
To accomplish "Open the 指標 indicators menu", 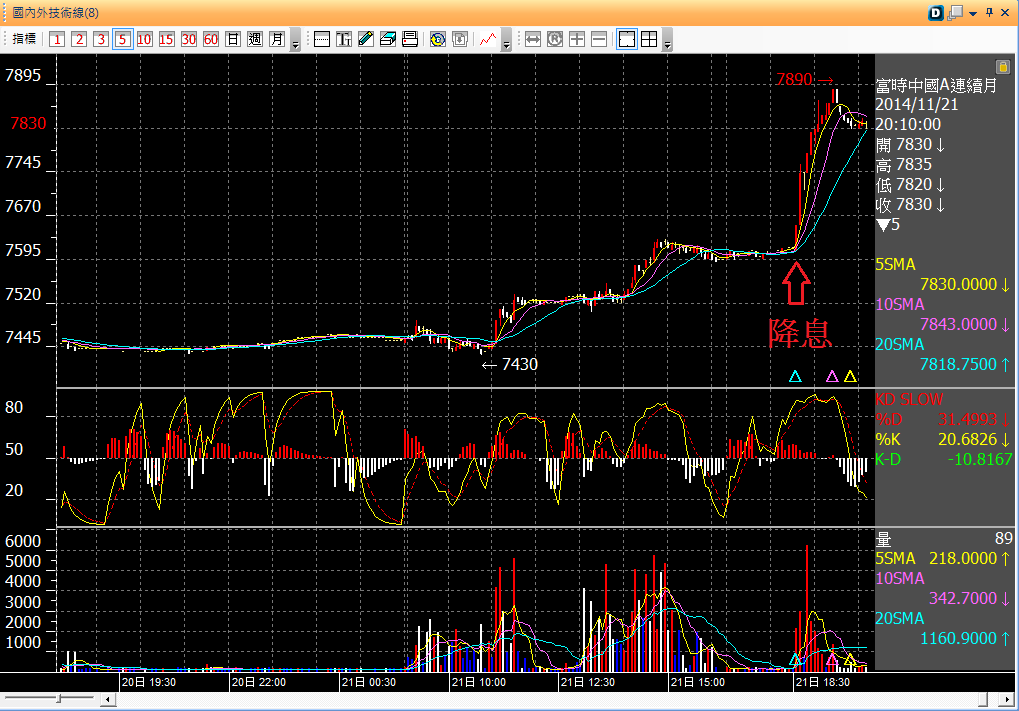I will click(24, 40).
